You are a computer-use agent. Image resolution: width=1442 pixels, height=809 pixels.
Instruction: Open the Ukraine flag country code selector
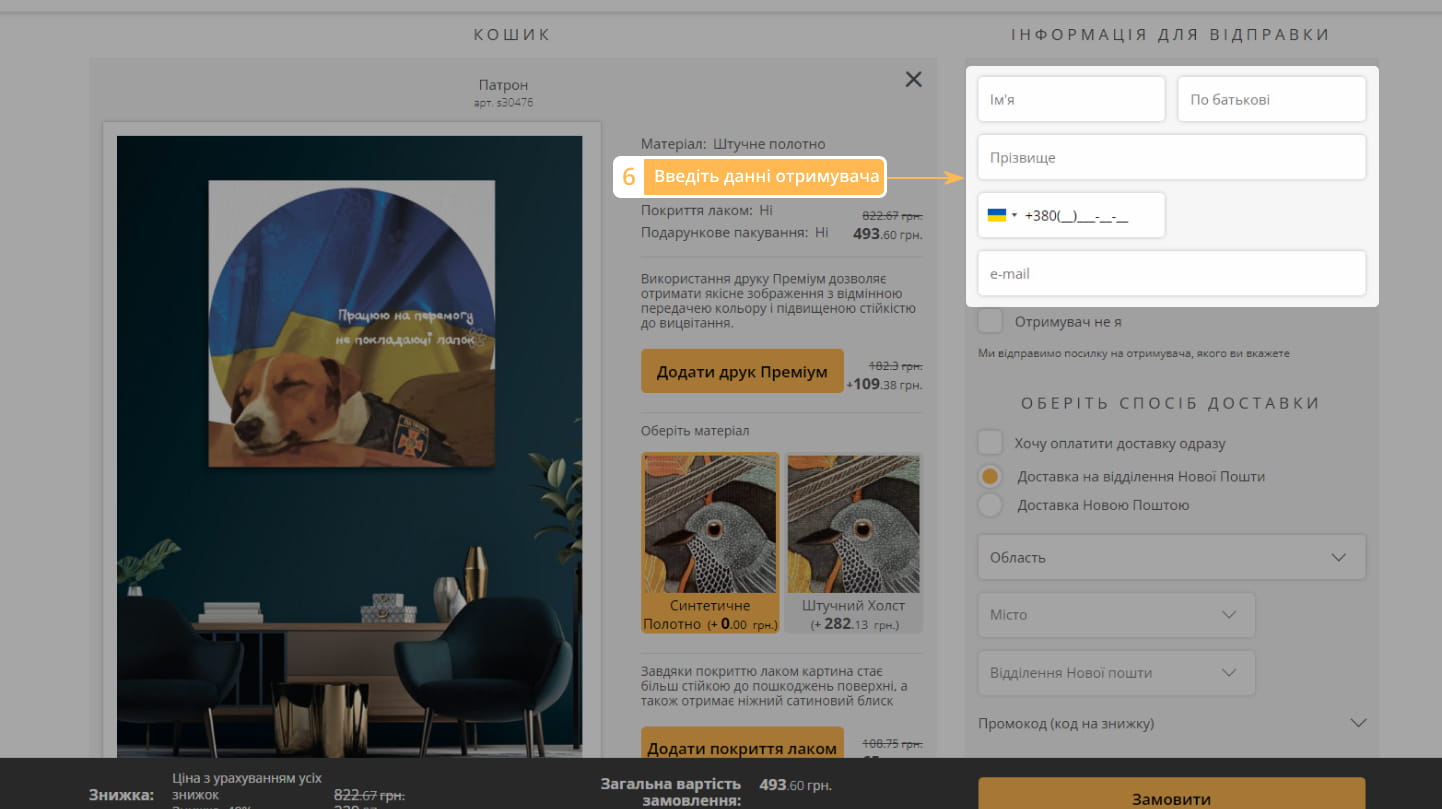(x=1001, y=215)
